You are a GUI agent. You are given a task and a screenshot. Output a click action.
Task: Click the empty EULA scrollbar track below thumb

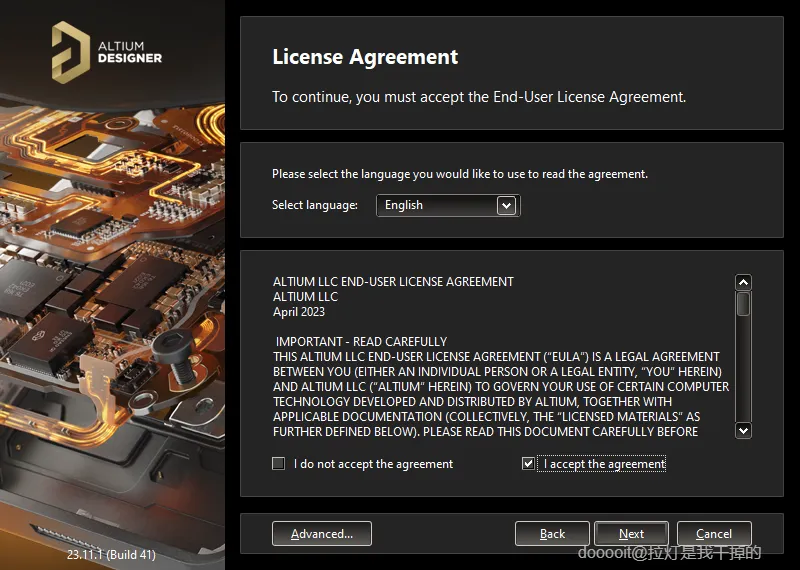coord(743,368)
